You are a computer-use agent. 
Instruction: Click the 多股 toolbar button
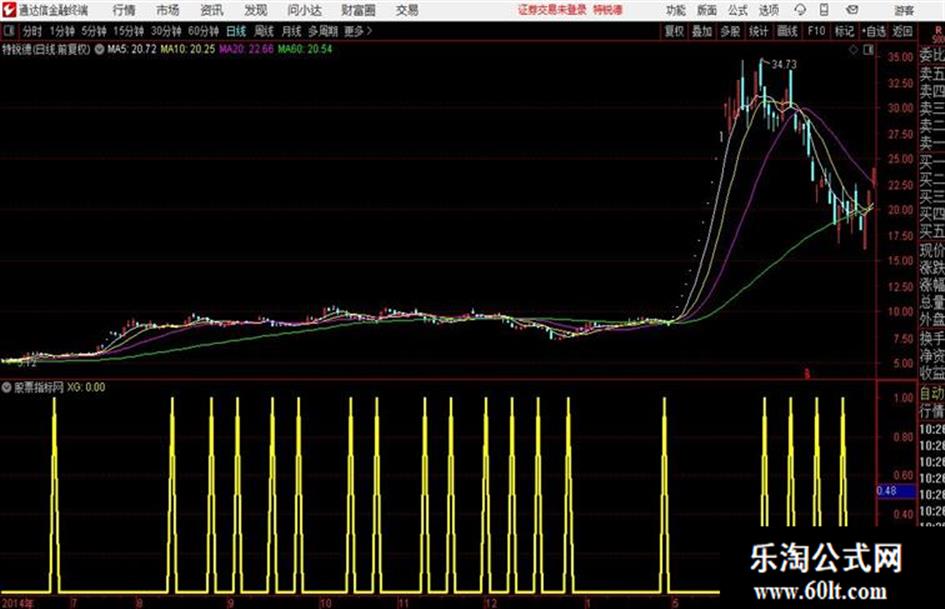(x=730, y=31)
